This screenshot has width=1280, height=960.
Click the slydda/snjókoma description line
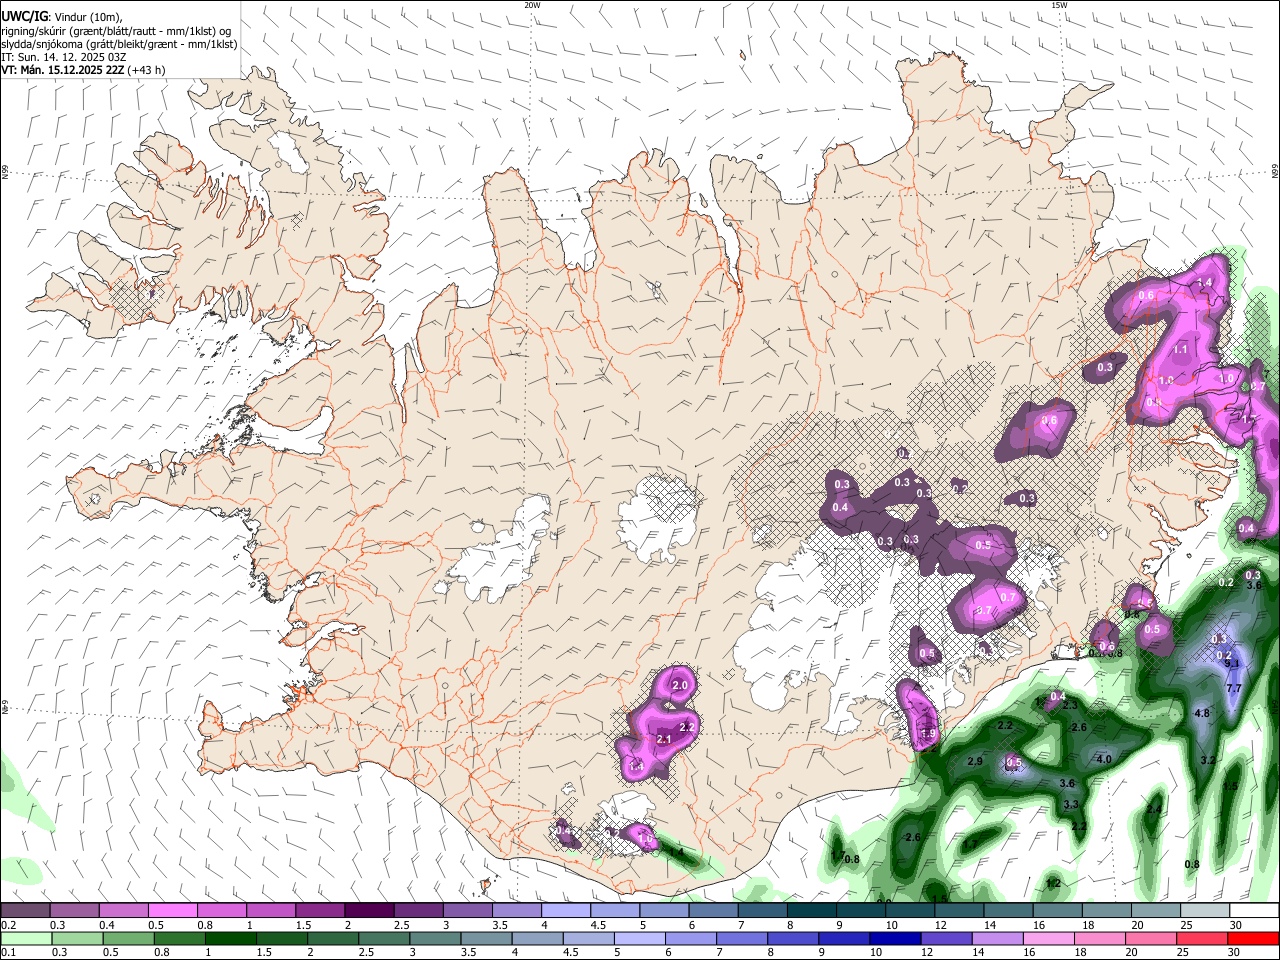pos(119,44)
